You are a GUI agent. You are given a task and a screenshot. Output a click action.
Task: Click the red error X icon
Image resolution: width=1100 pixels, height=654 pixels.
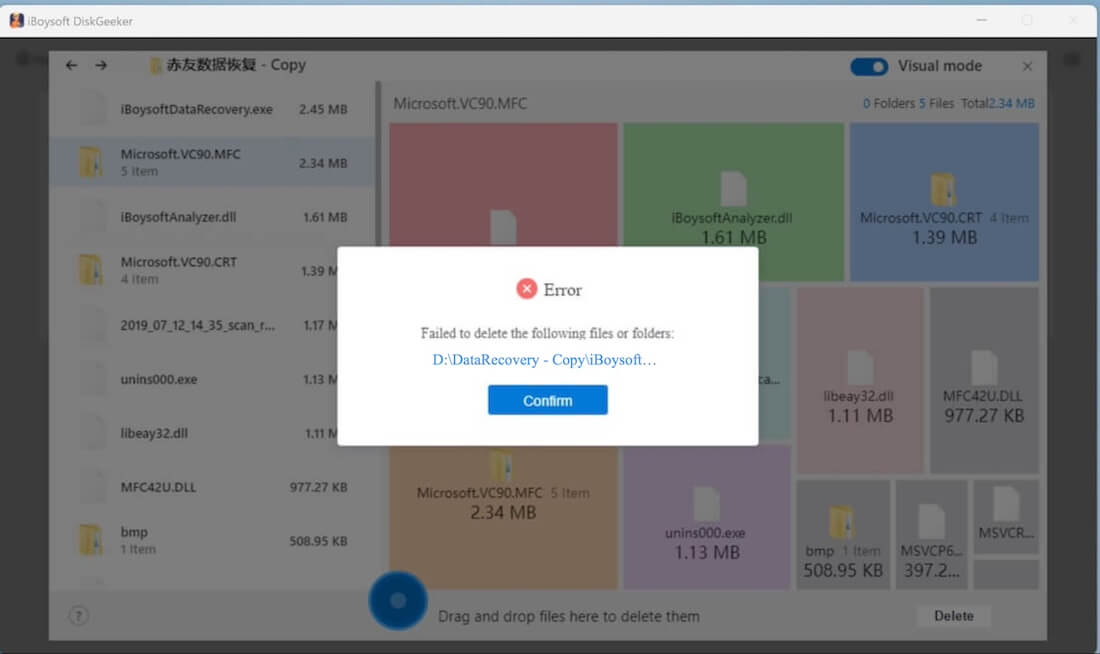point(527,289)
